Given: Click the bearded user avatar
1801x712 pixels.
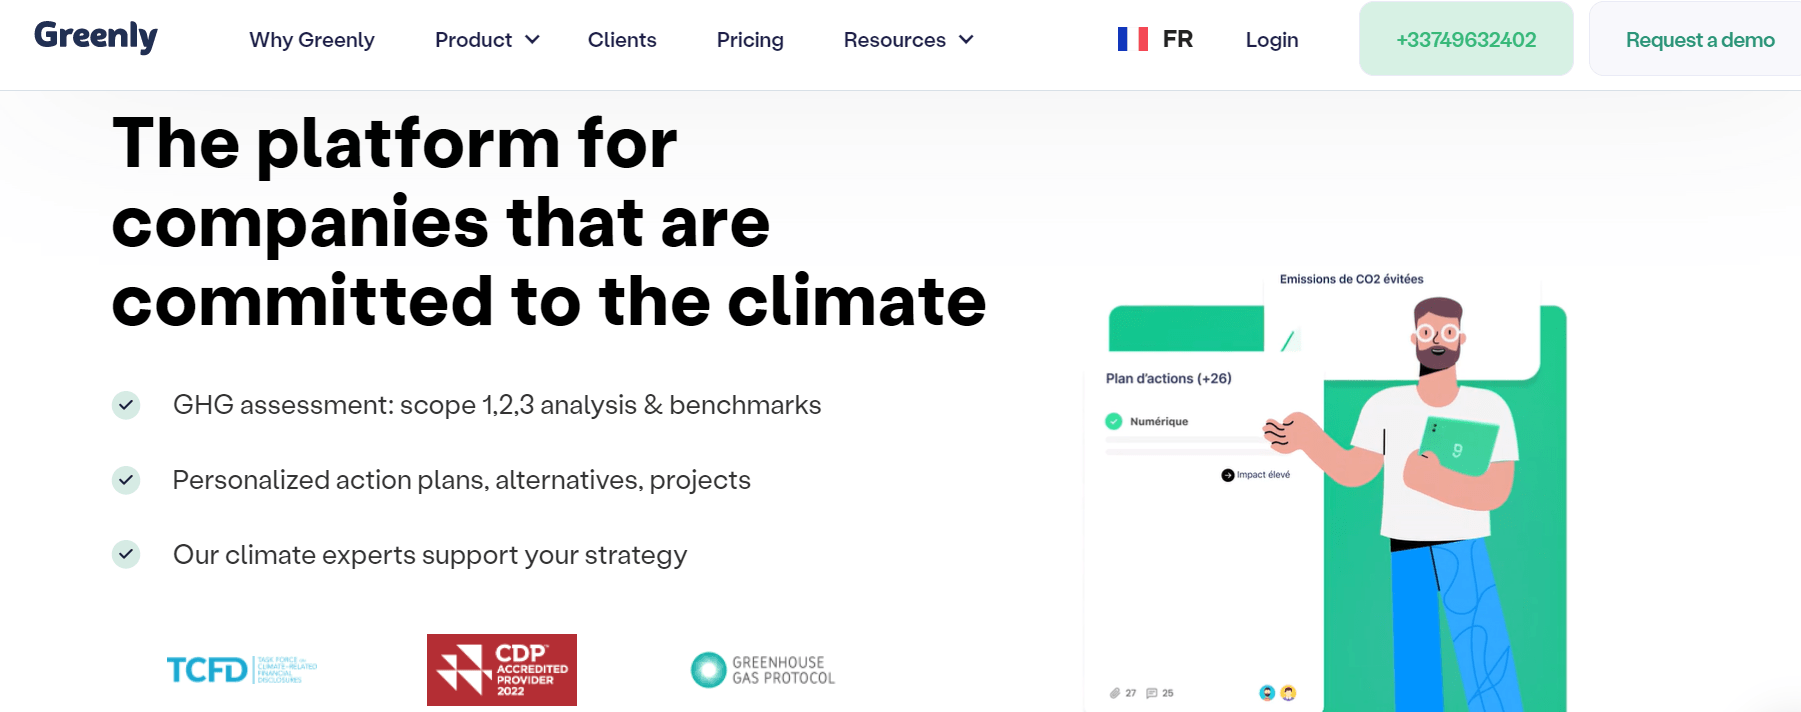Looking at the screenshot, I should pos(1266,692).
